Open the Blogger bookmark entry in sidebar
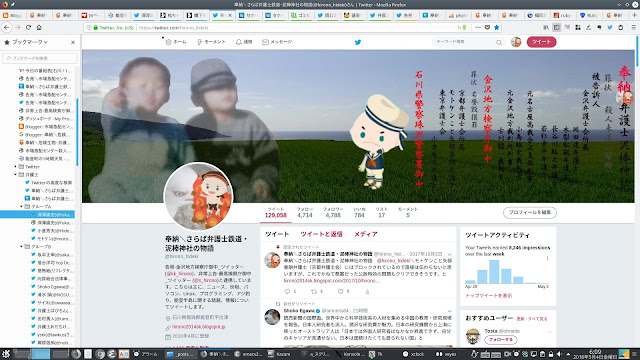Image resolution: width=640 pixels, height=360 pixels. (x=45, y=127)
